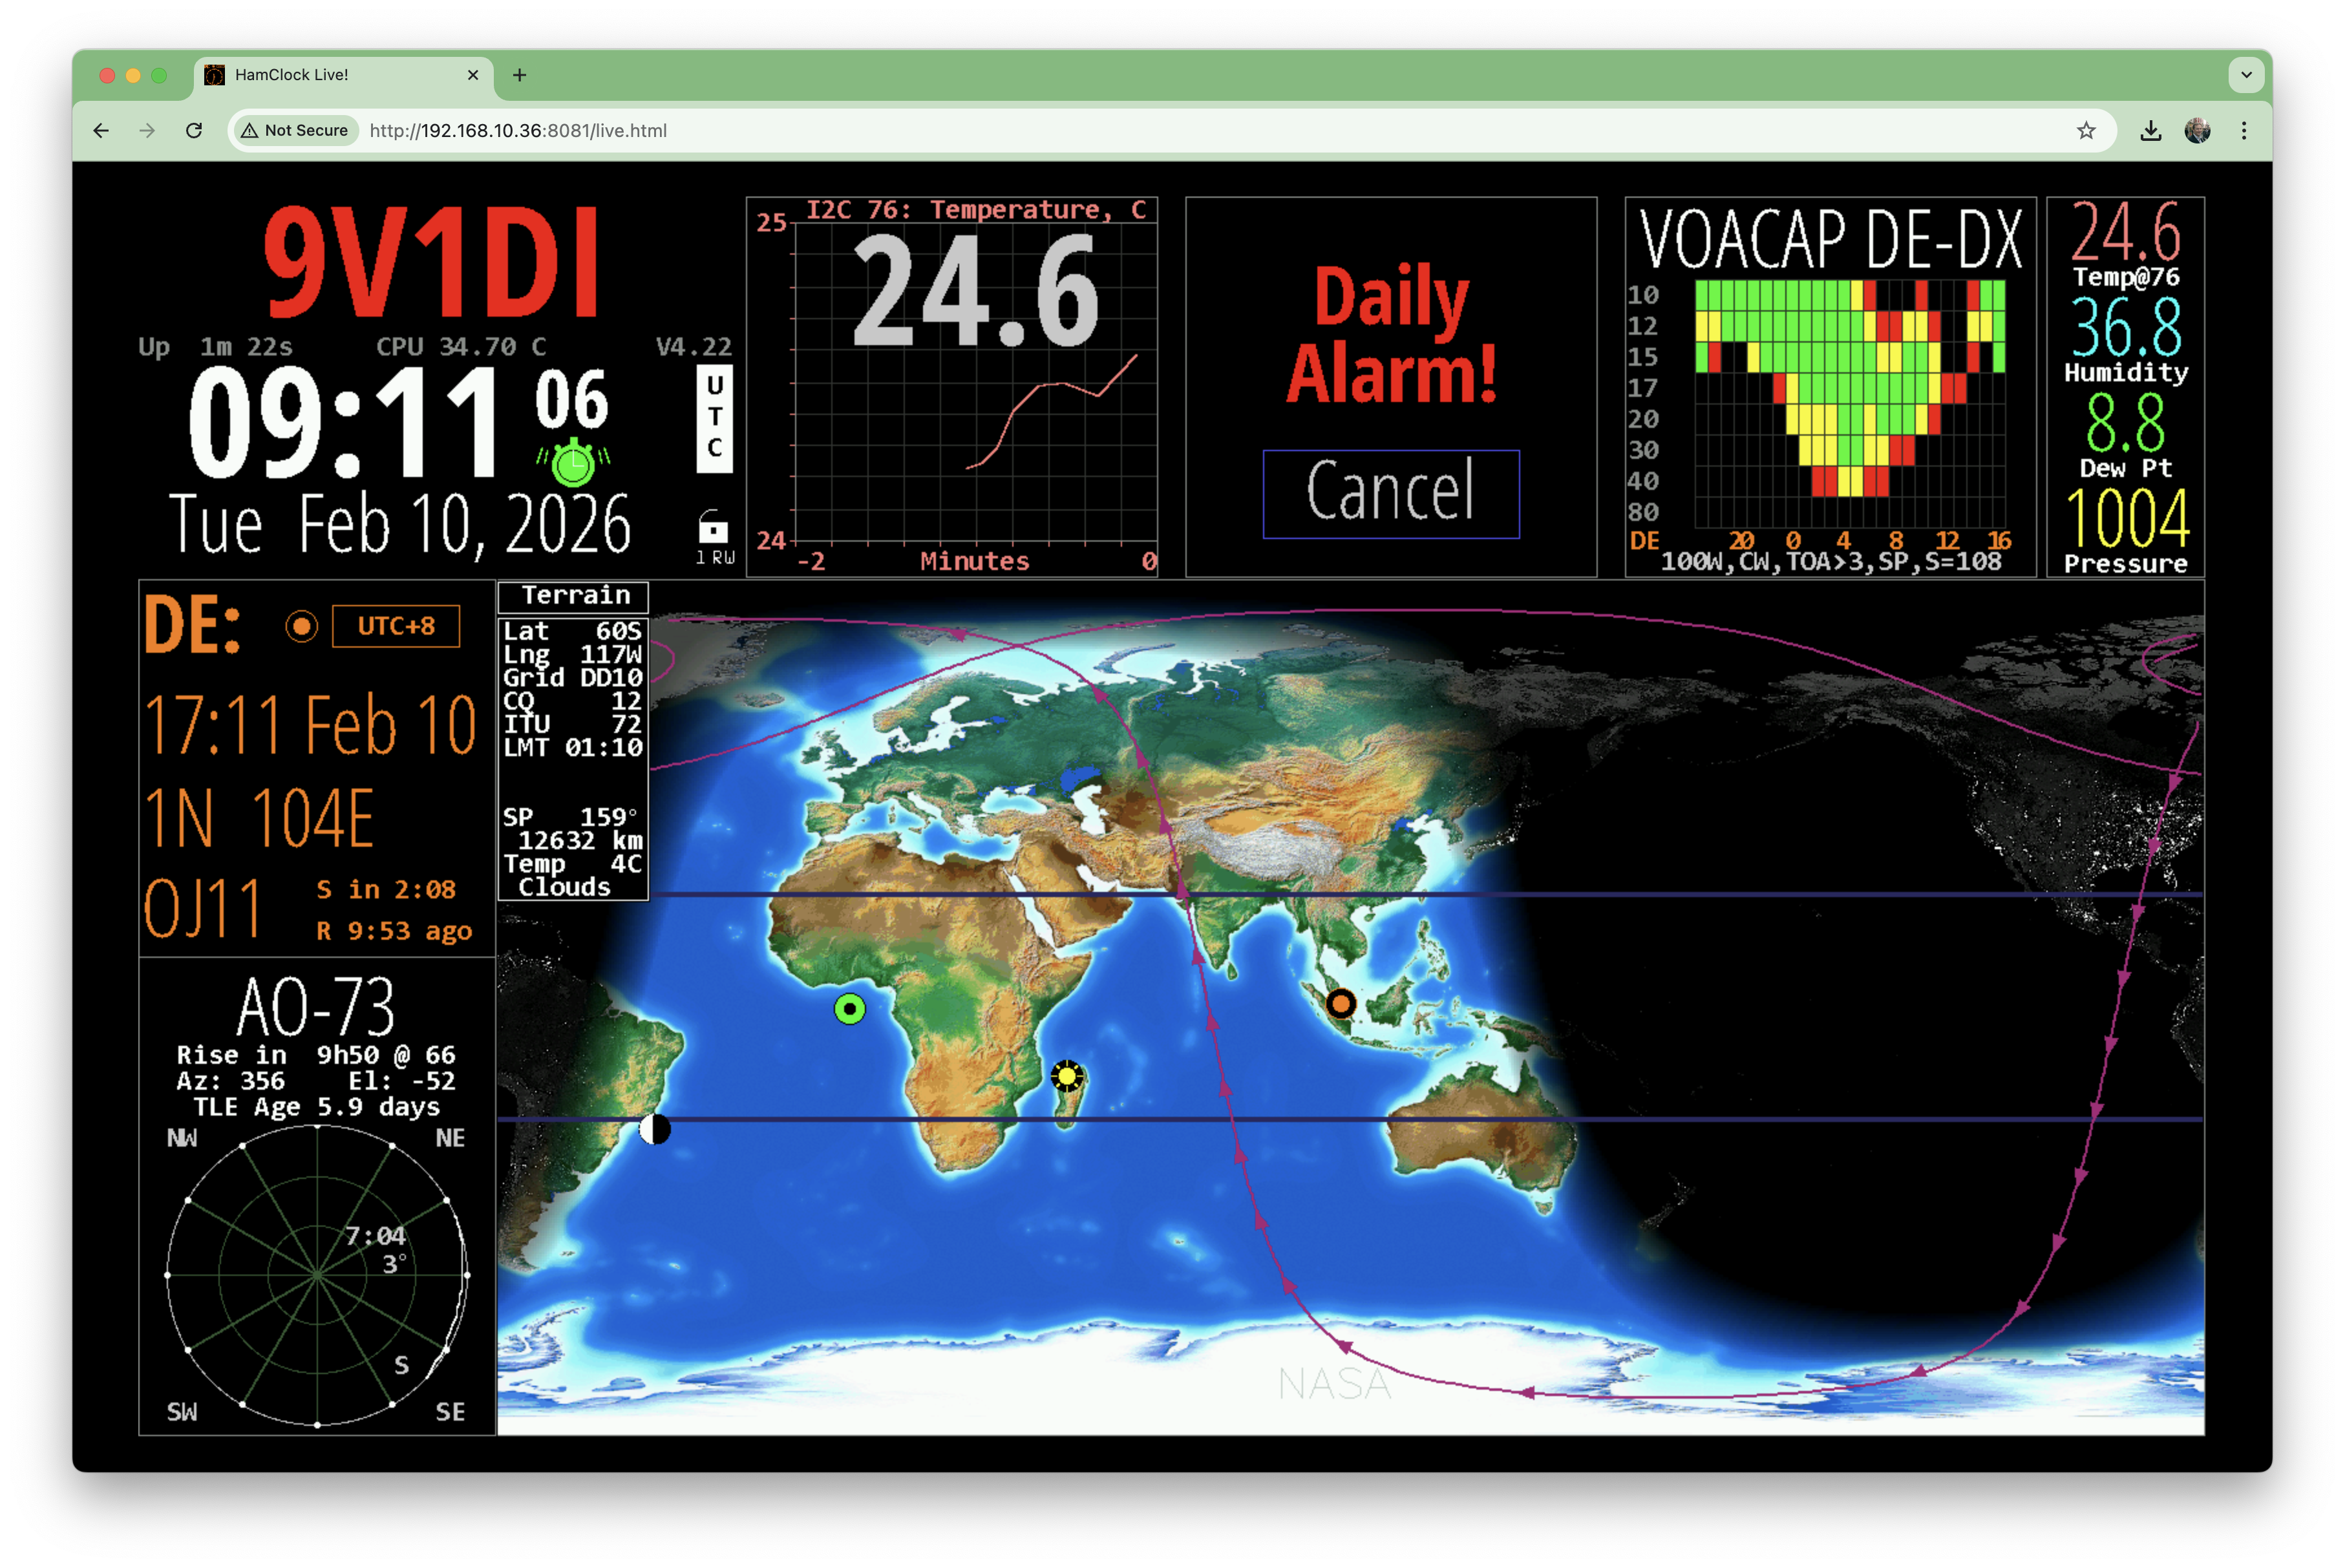Toggle the DE circle indicator

[301, 626]
